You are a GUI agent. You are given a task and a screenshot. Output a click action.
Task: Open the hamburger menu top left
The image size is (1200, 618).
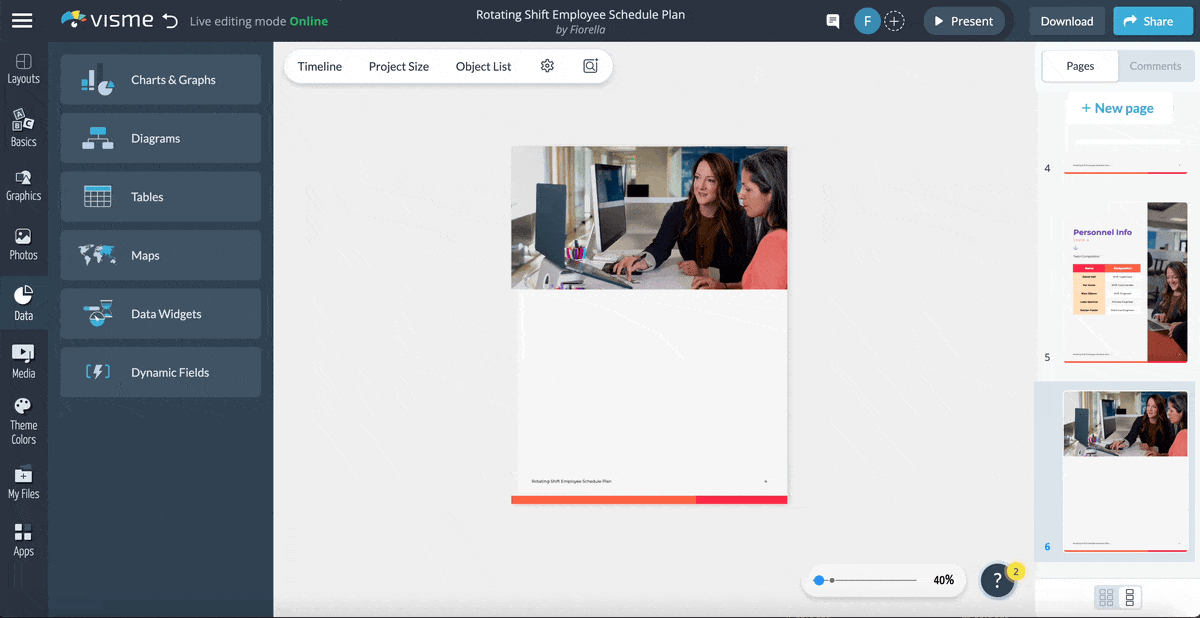pos(22,19)
